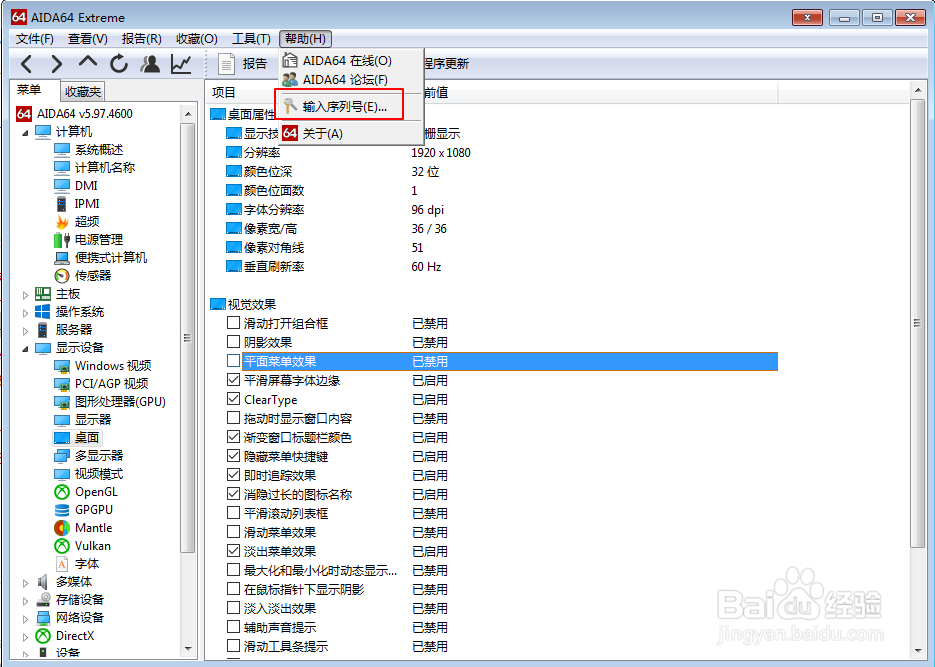Image resolution: width=935 pixels, height=667 pixels.
Task: Uncheck the 渐变窗口标题栏颜色 checkbox
Action: (x=233, y=437)
